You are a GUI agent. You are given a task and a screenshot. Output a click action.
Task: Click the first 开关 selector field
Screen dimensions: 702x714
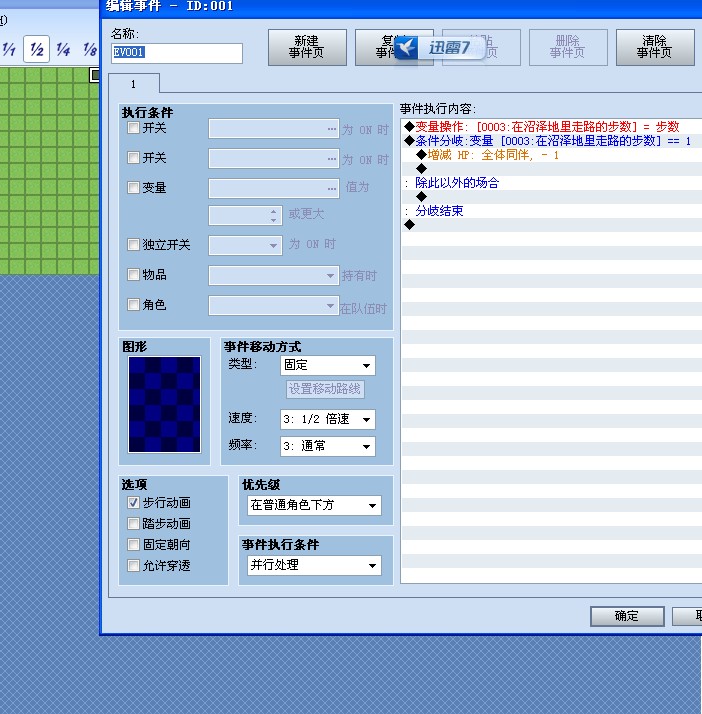tap(274, 129)
